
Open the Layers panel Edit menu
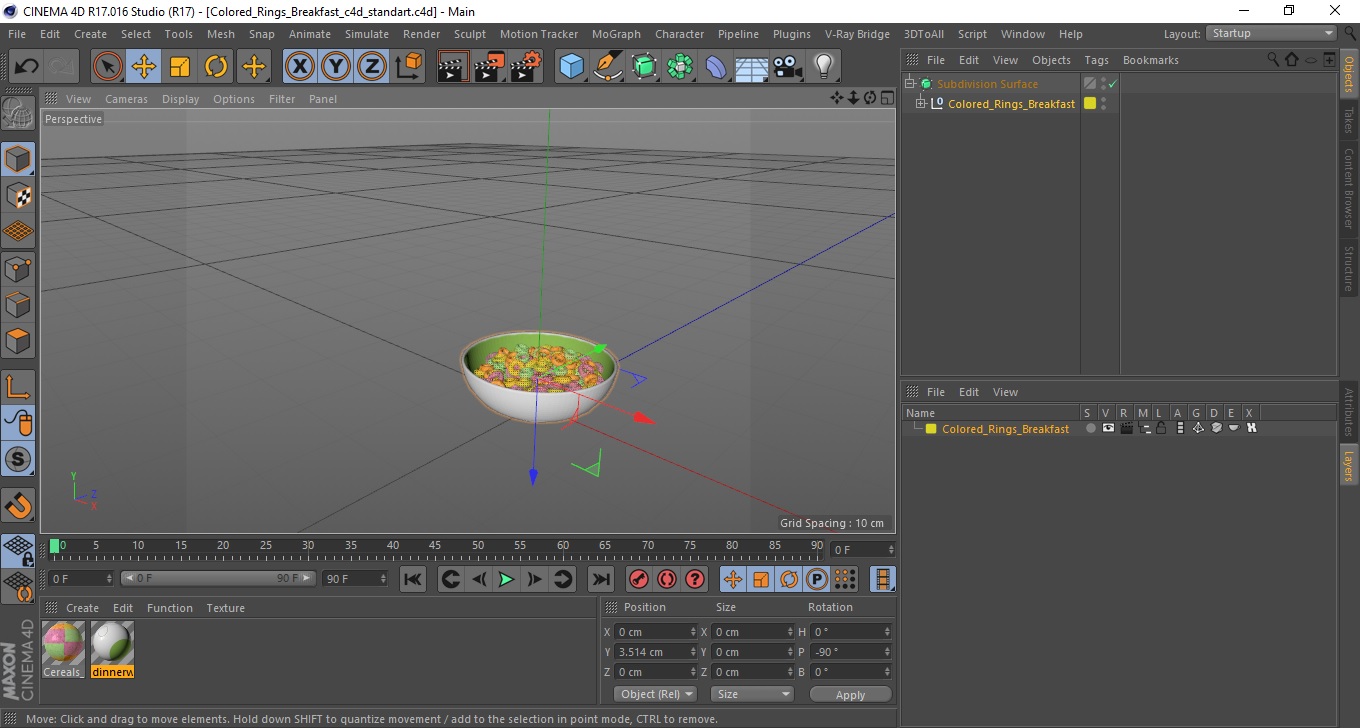click(969, 392)
